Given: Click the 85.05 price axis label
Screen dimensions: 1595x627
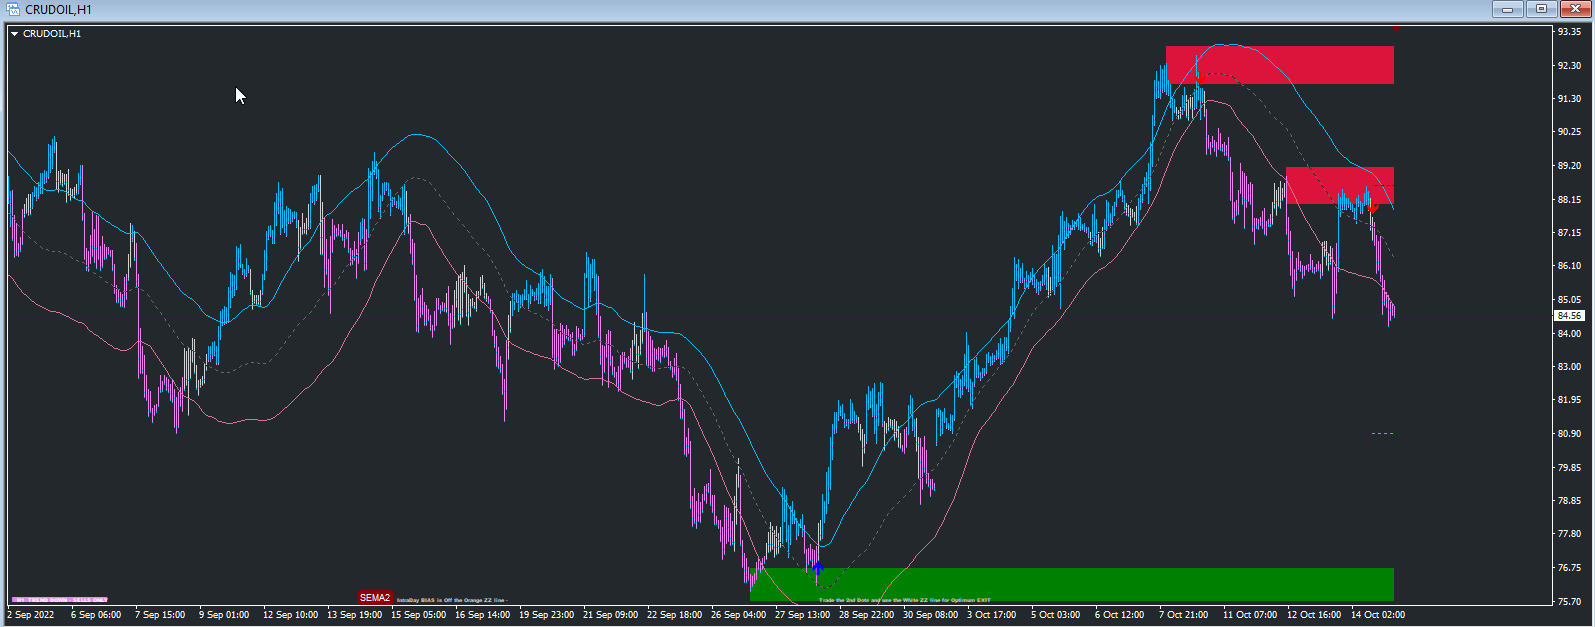Looking at the screenshot, I should click(x=1569, y=300).
